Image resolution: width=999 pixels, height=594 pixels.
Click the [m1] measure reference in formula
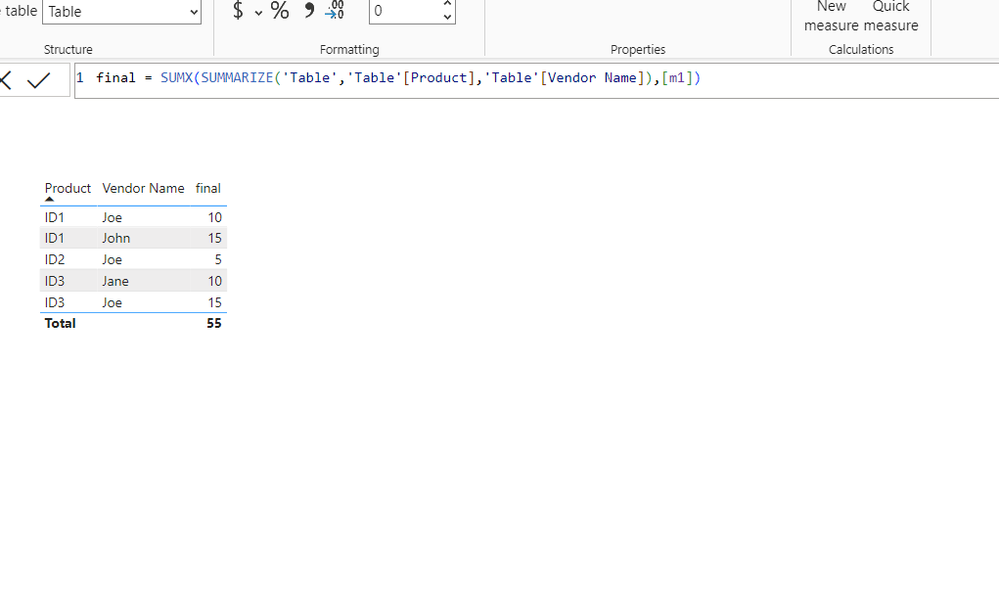pyautogui.click(x=677, y=78)
